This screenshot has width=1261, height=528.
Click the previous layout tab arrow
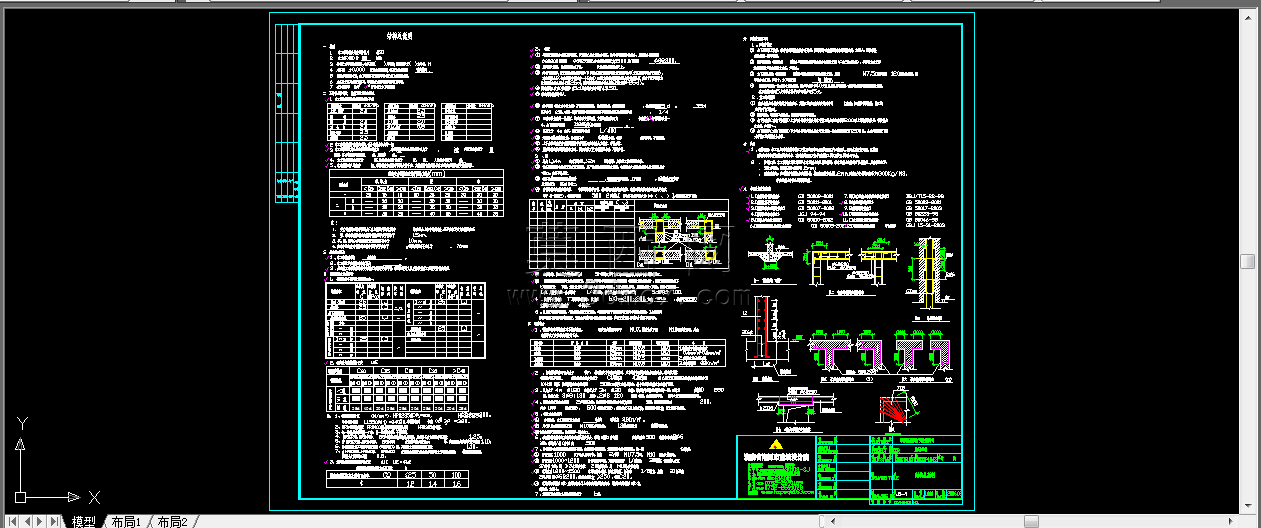pos(27,521)
